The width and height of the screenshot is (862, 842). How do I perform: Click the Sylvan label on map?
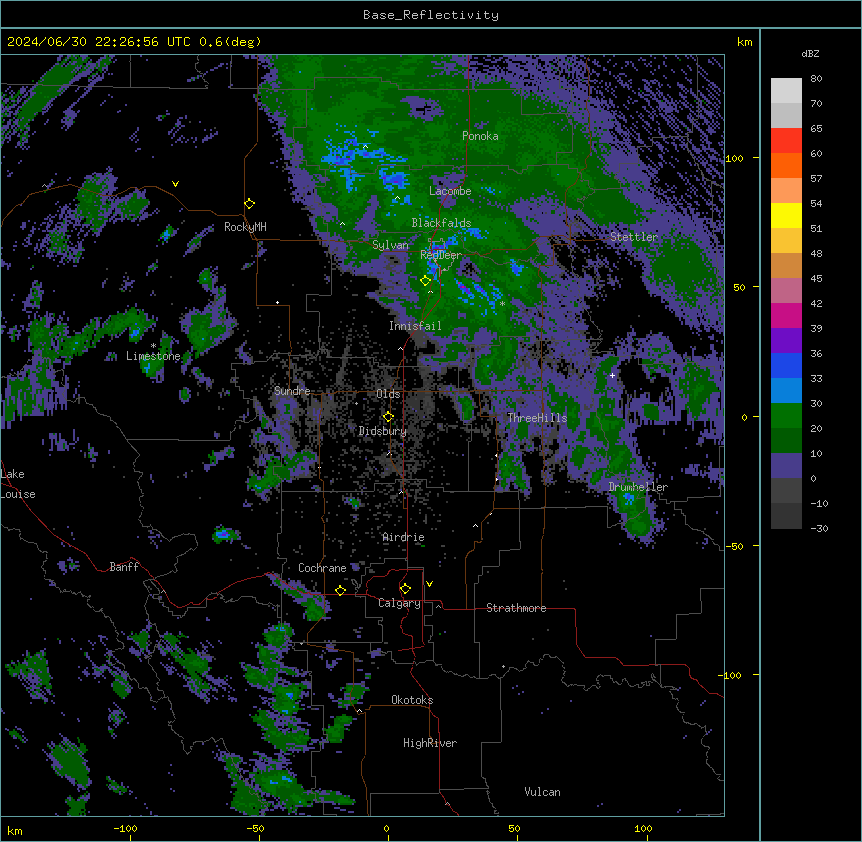point(390,245)
